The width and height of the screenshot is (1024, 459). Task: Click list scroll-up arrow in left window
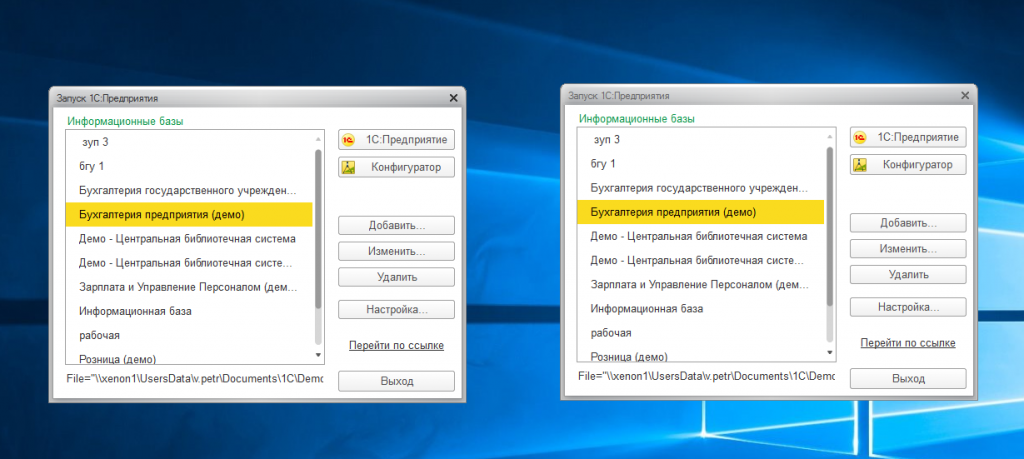click(x=318, y=139)
